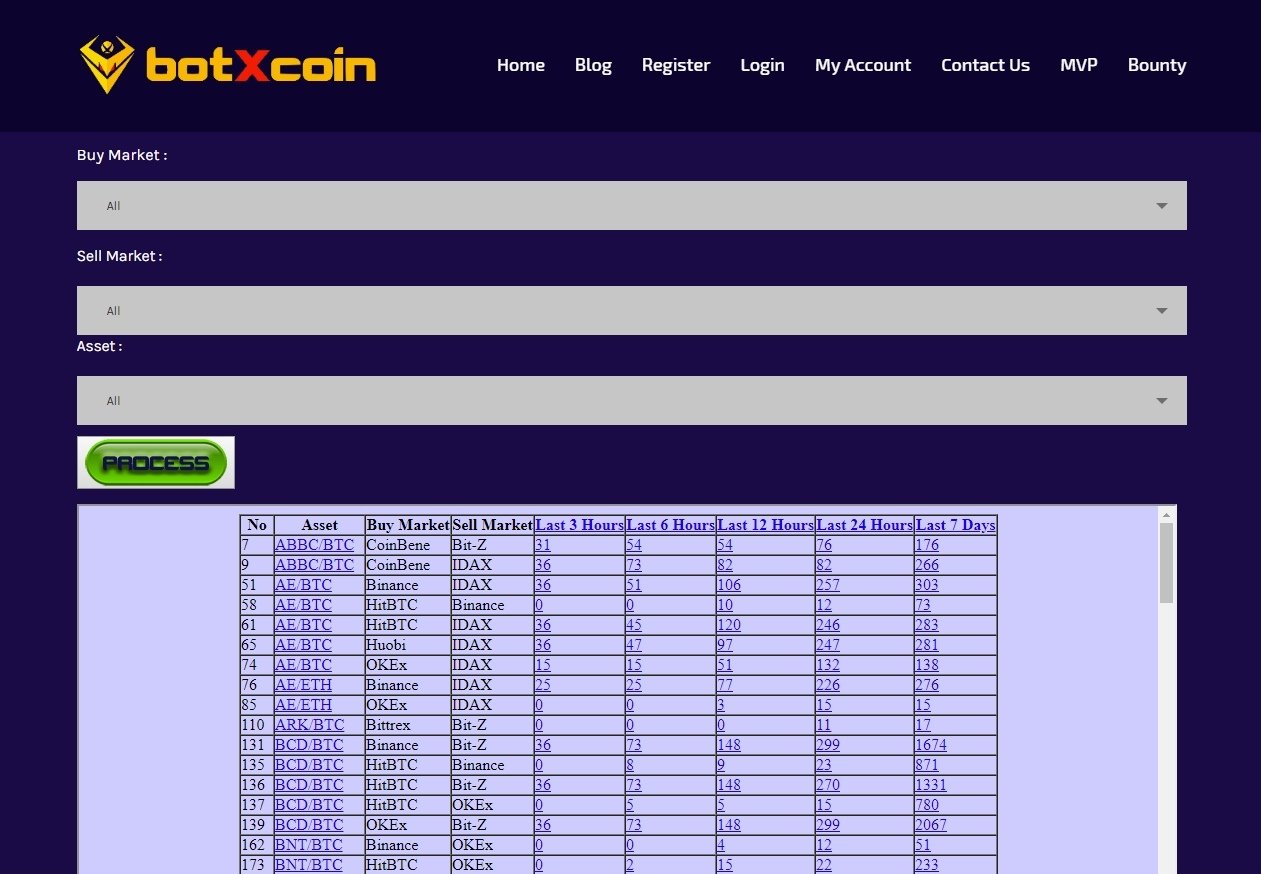This screenshot has height=874, width=1261.
Task: Click the table's vertical scrollbar thumb
Action: click(1166, 562)
